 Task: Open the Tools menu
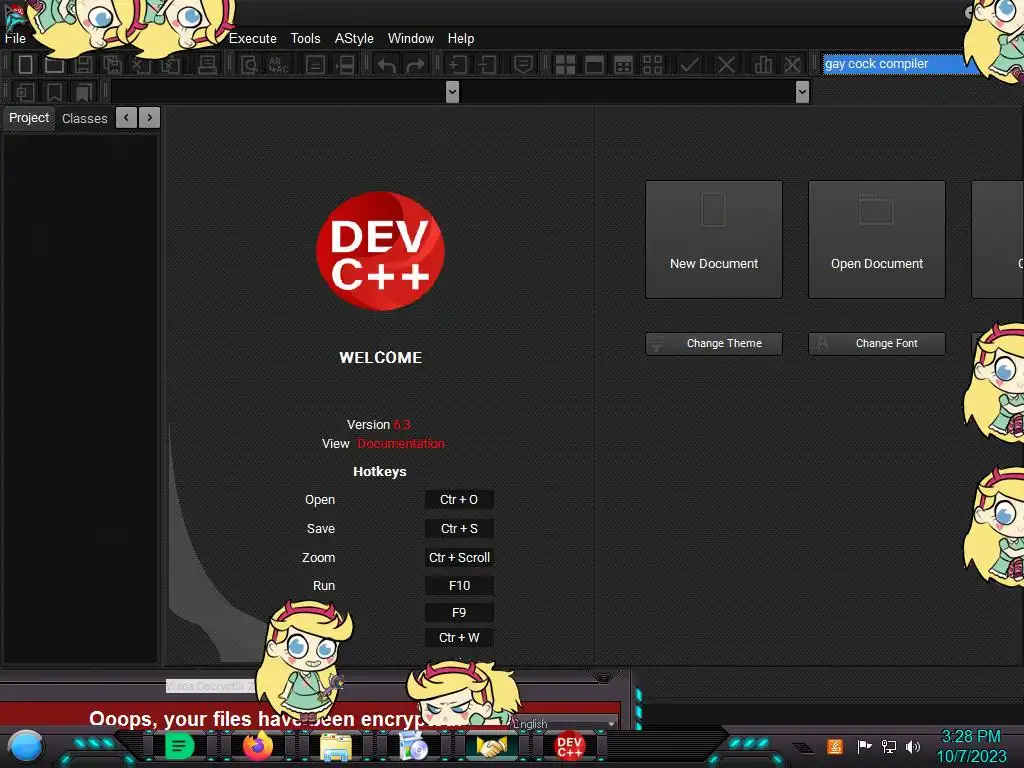tap(306, 39)
